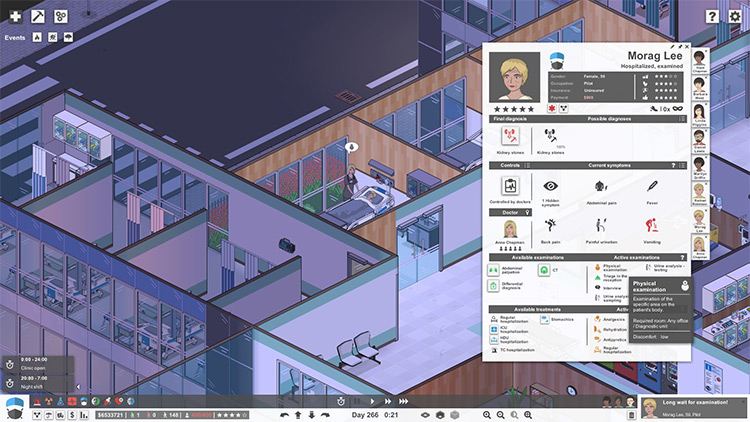Viewport: 750px width, 422px height.
Task: Toggle visibility eye in bottom bar
Action: click(425, 415)
